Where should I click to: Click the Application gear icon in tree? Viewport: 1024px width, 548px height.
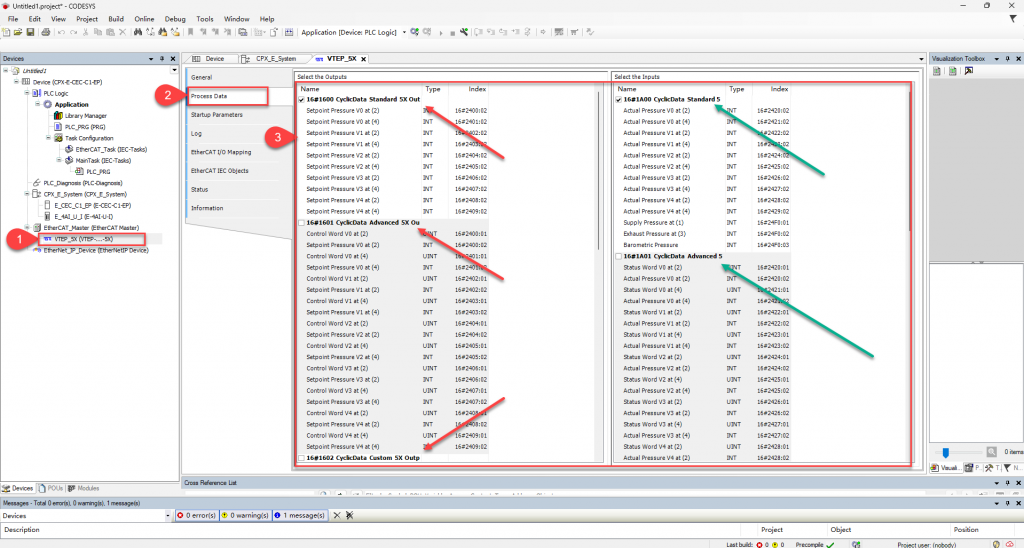pyautogui.click(x=48, y=105)
